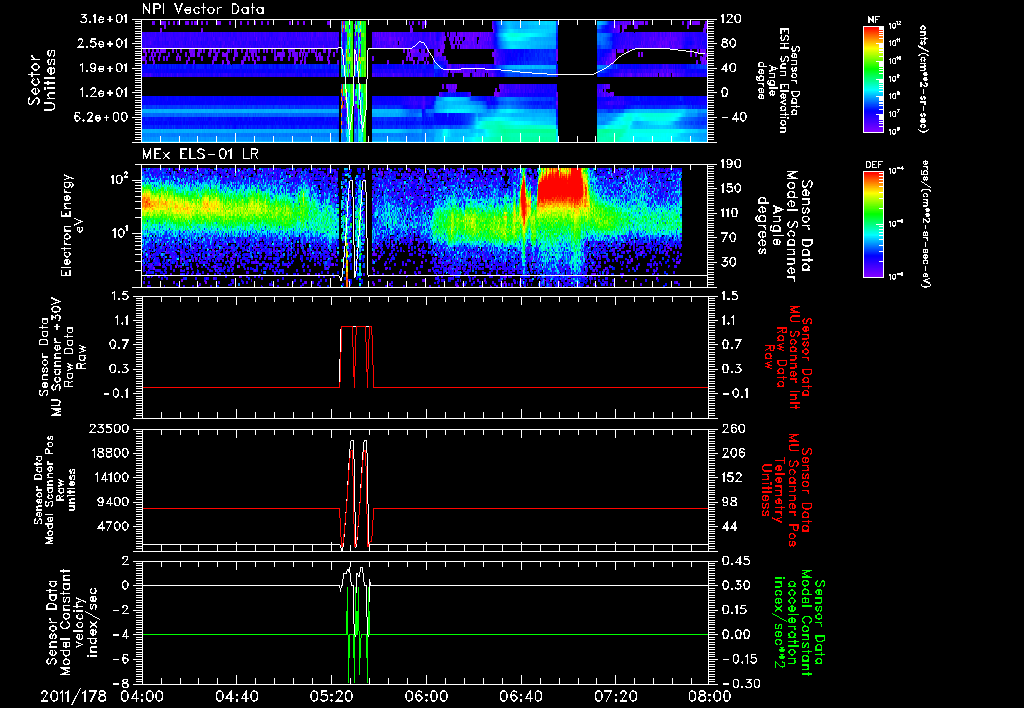Click the 2011/178 date label

click(x=73, y=696)
